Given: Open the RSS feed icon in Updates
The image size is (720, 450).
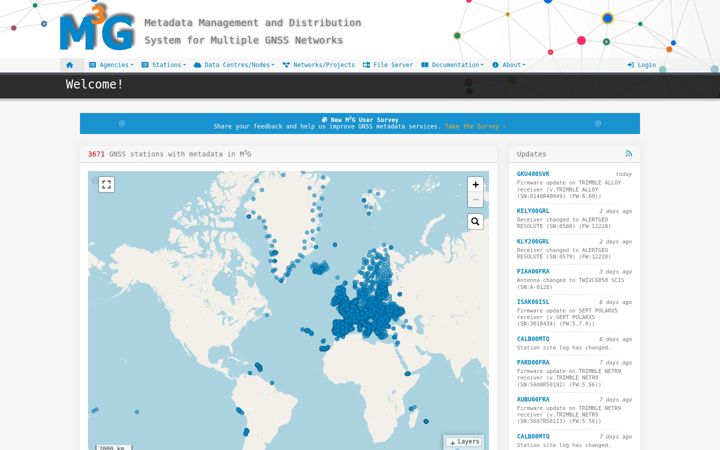Looking at the screenshot, I should 629,154.
